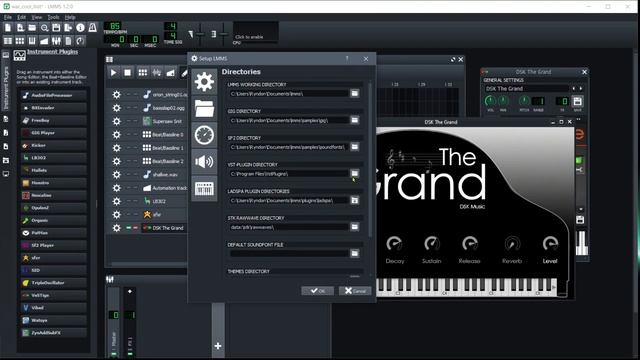
Task: Show controller rack toolbar icon
Action: (x=80, y=41)
